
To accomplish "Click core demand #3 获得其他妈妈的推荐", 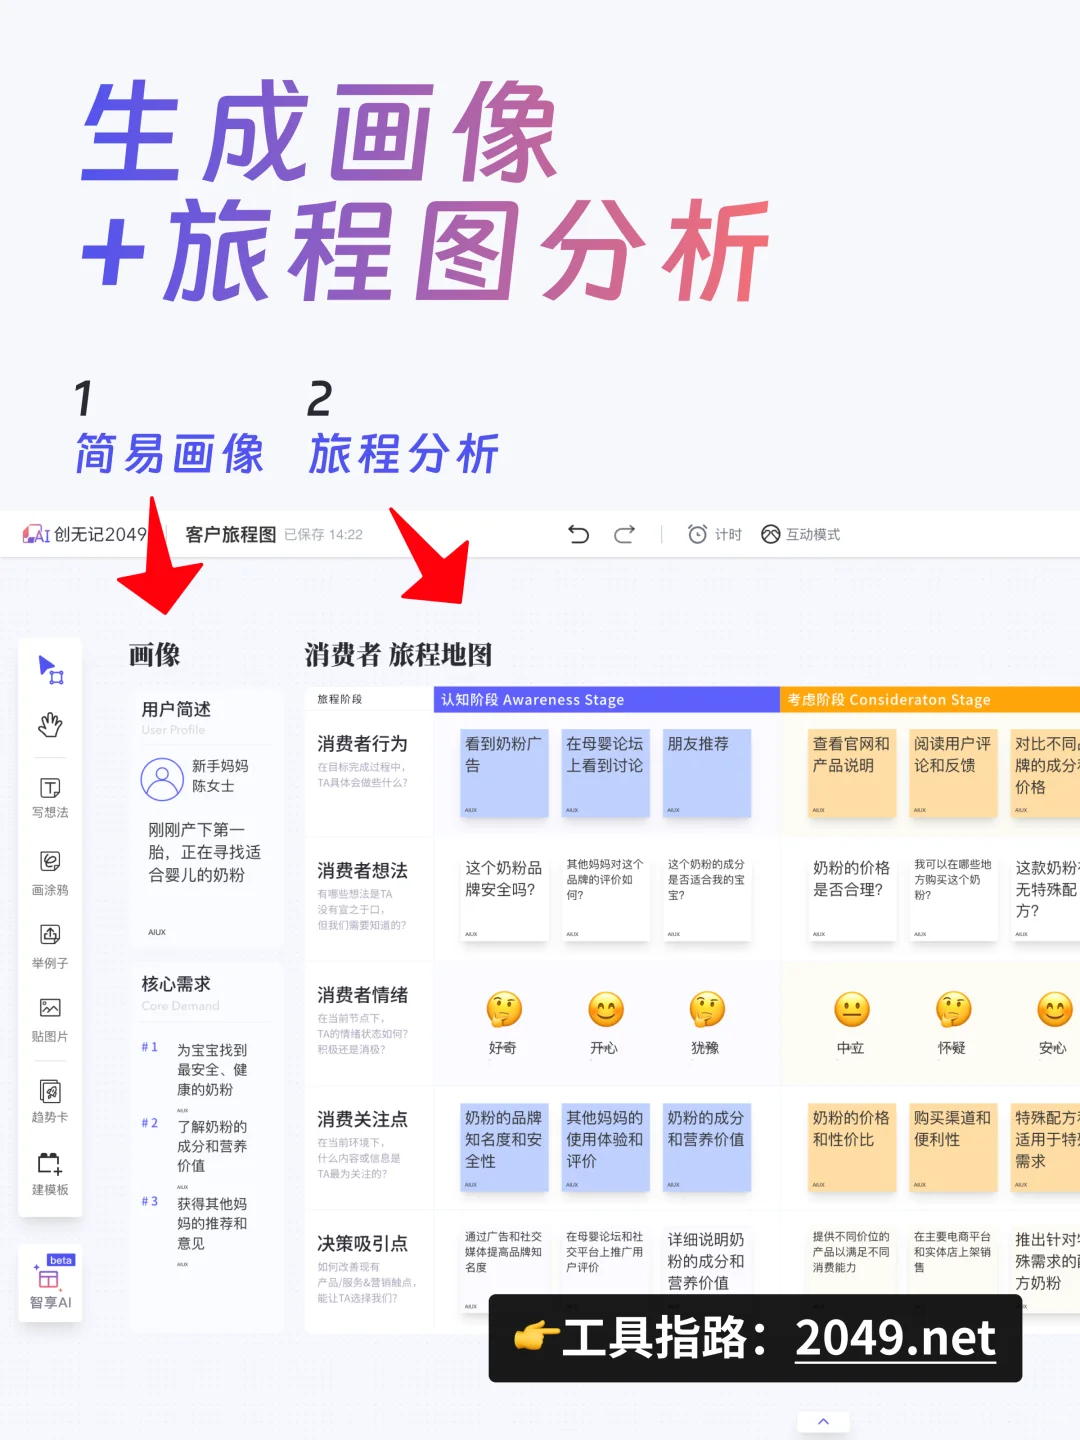I will click(x=212, y=1223).
